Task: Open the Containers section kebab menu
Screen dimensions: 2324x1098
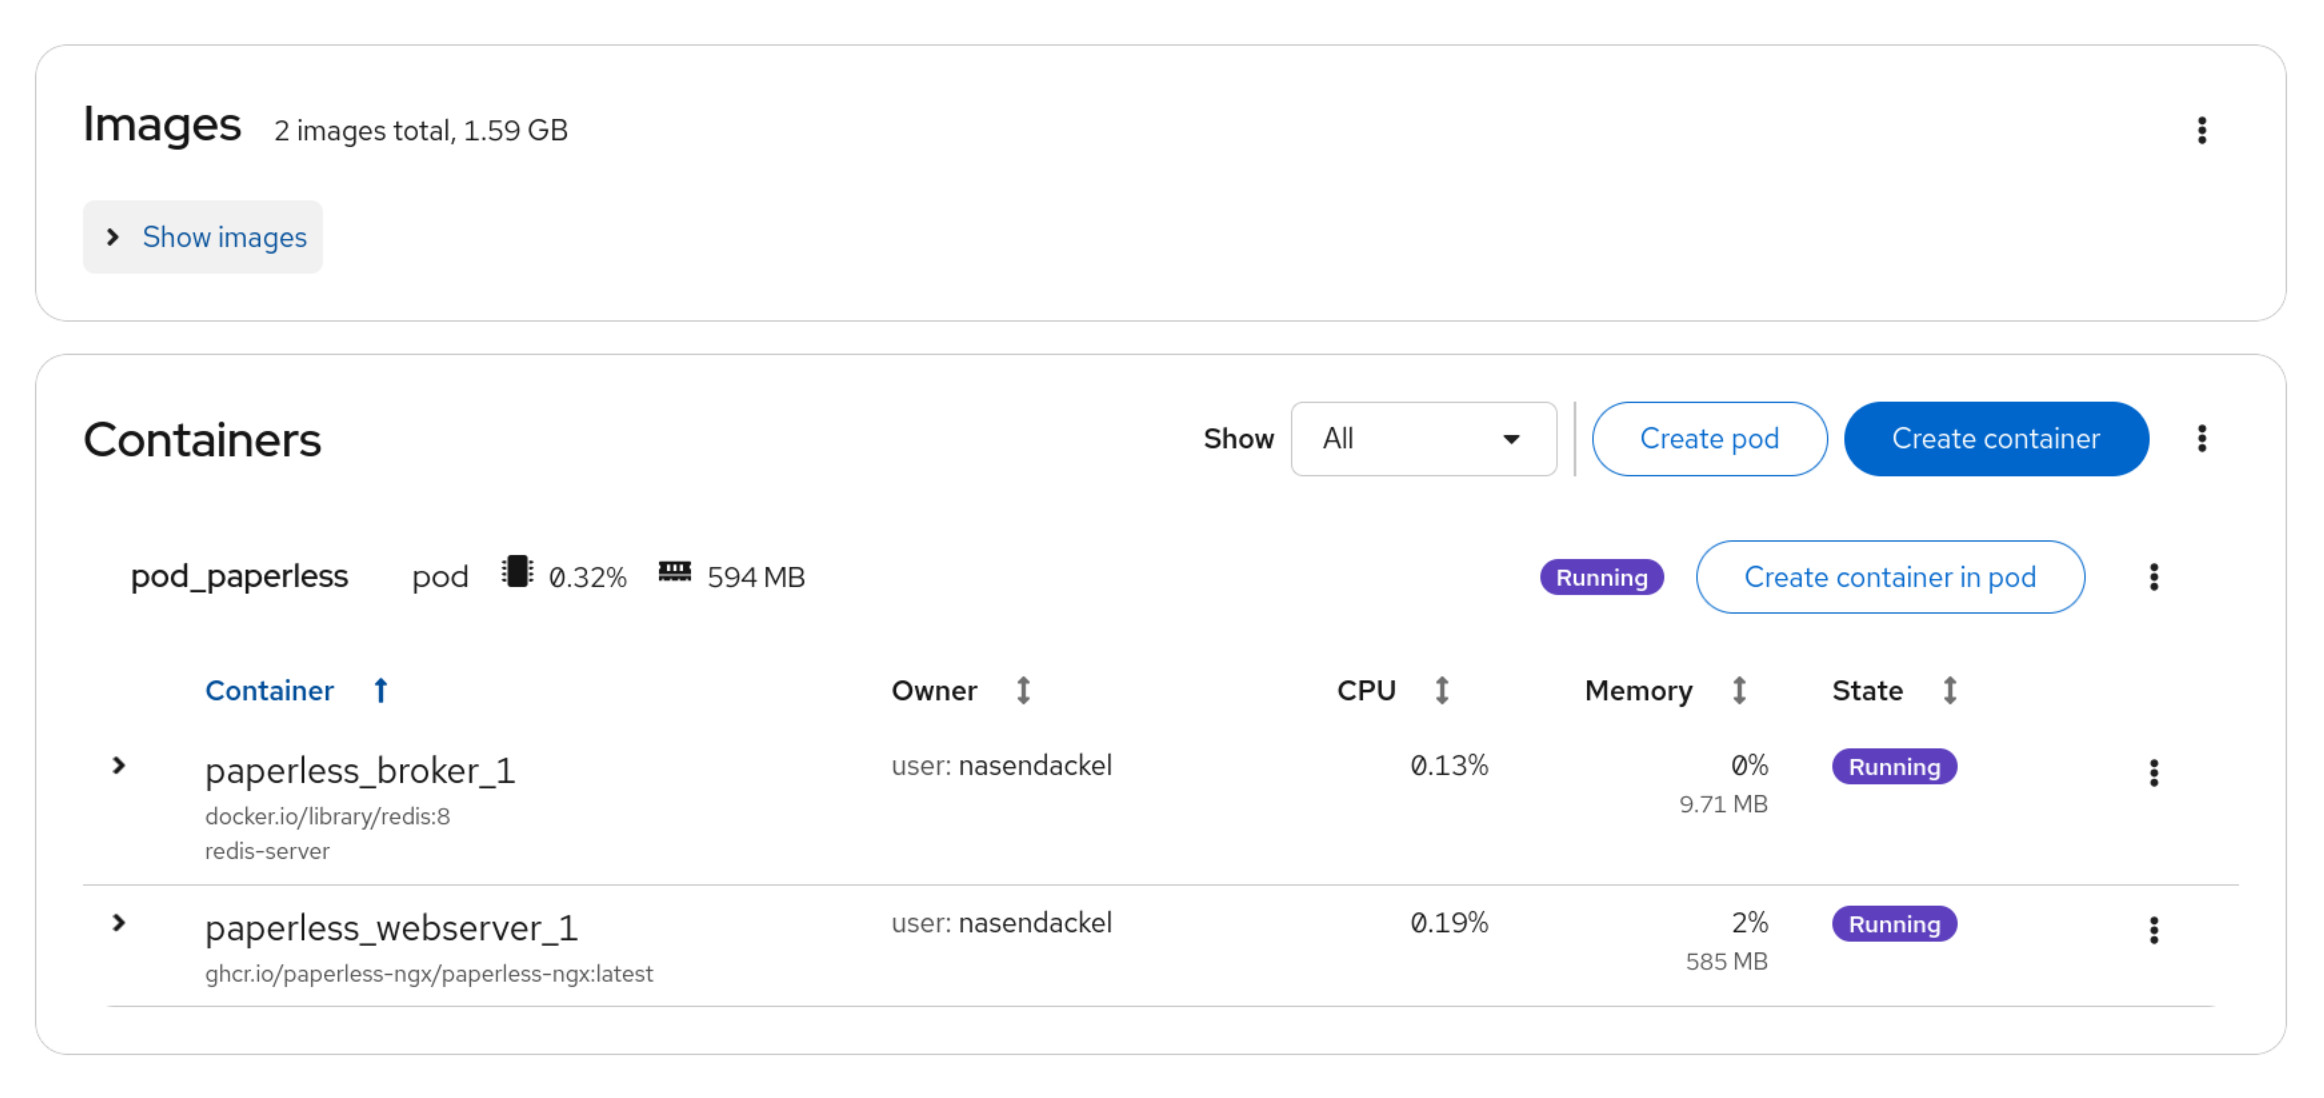Action: 2201,438
